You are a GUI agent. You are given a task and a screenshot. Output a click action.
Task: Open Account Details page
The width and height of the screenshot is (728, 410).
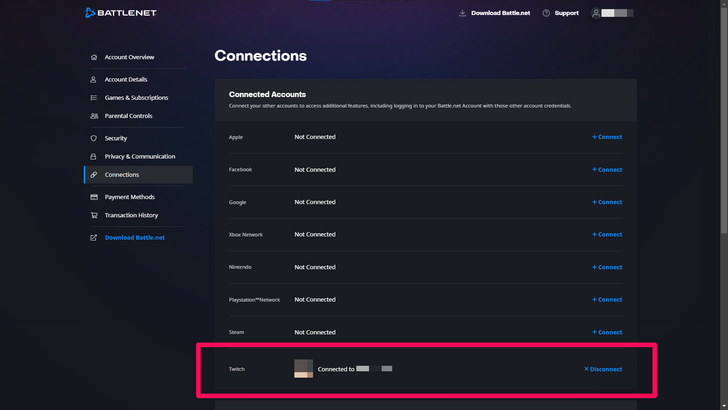click(126, 79)
